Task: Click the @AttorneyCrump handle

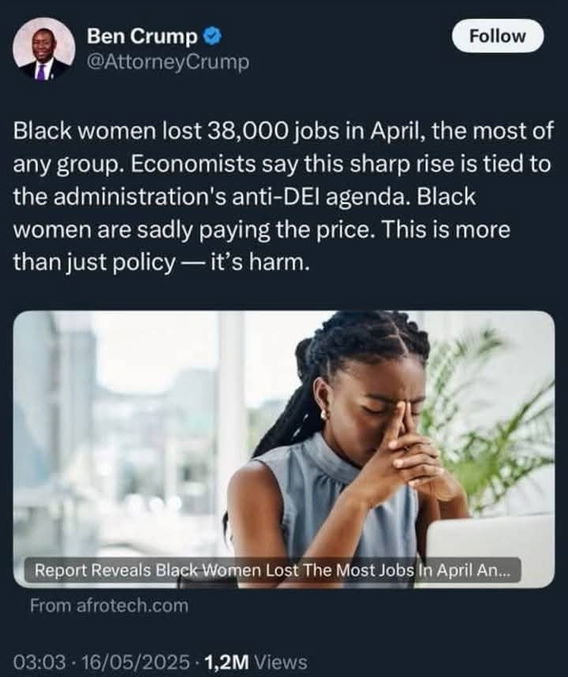Action: 168,62
